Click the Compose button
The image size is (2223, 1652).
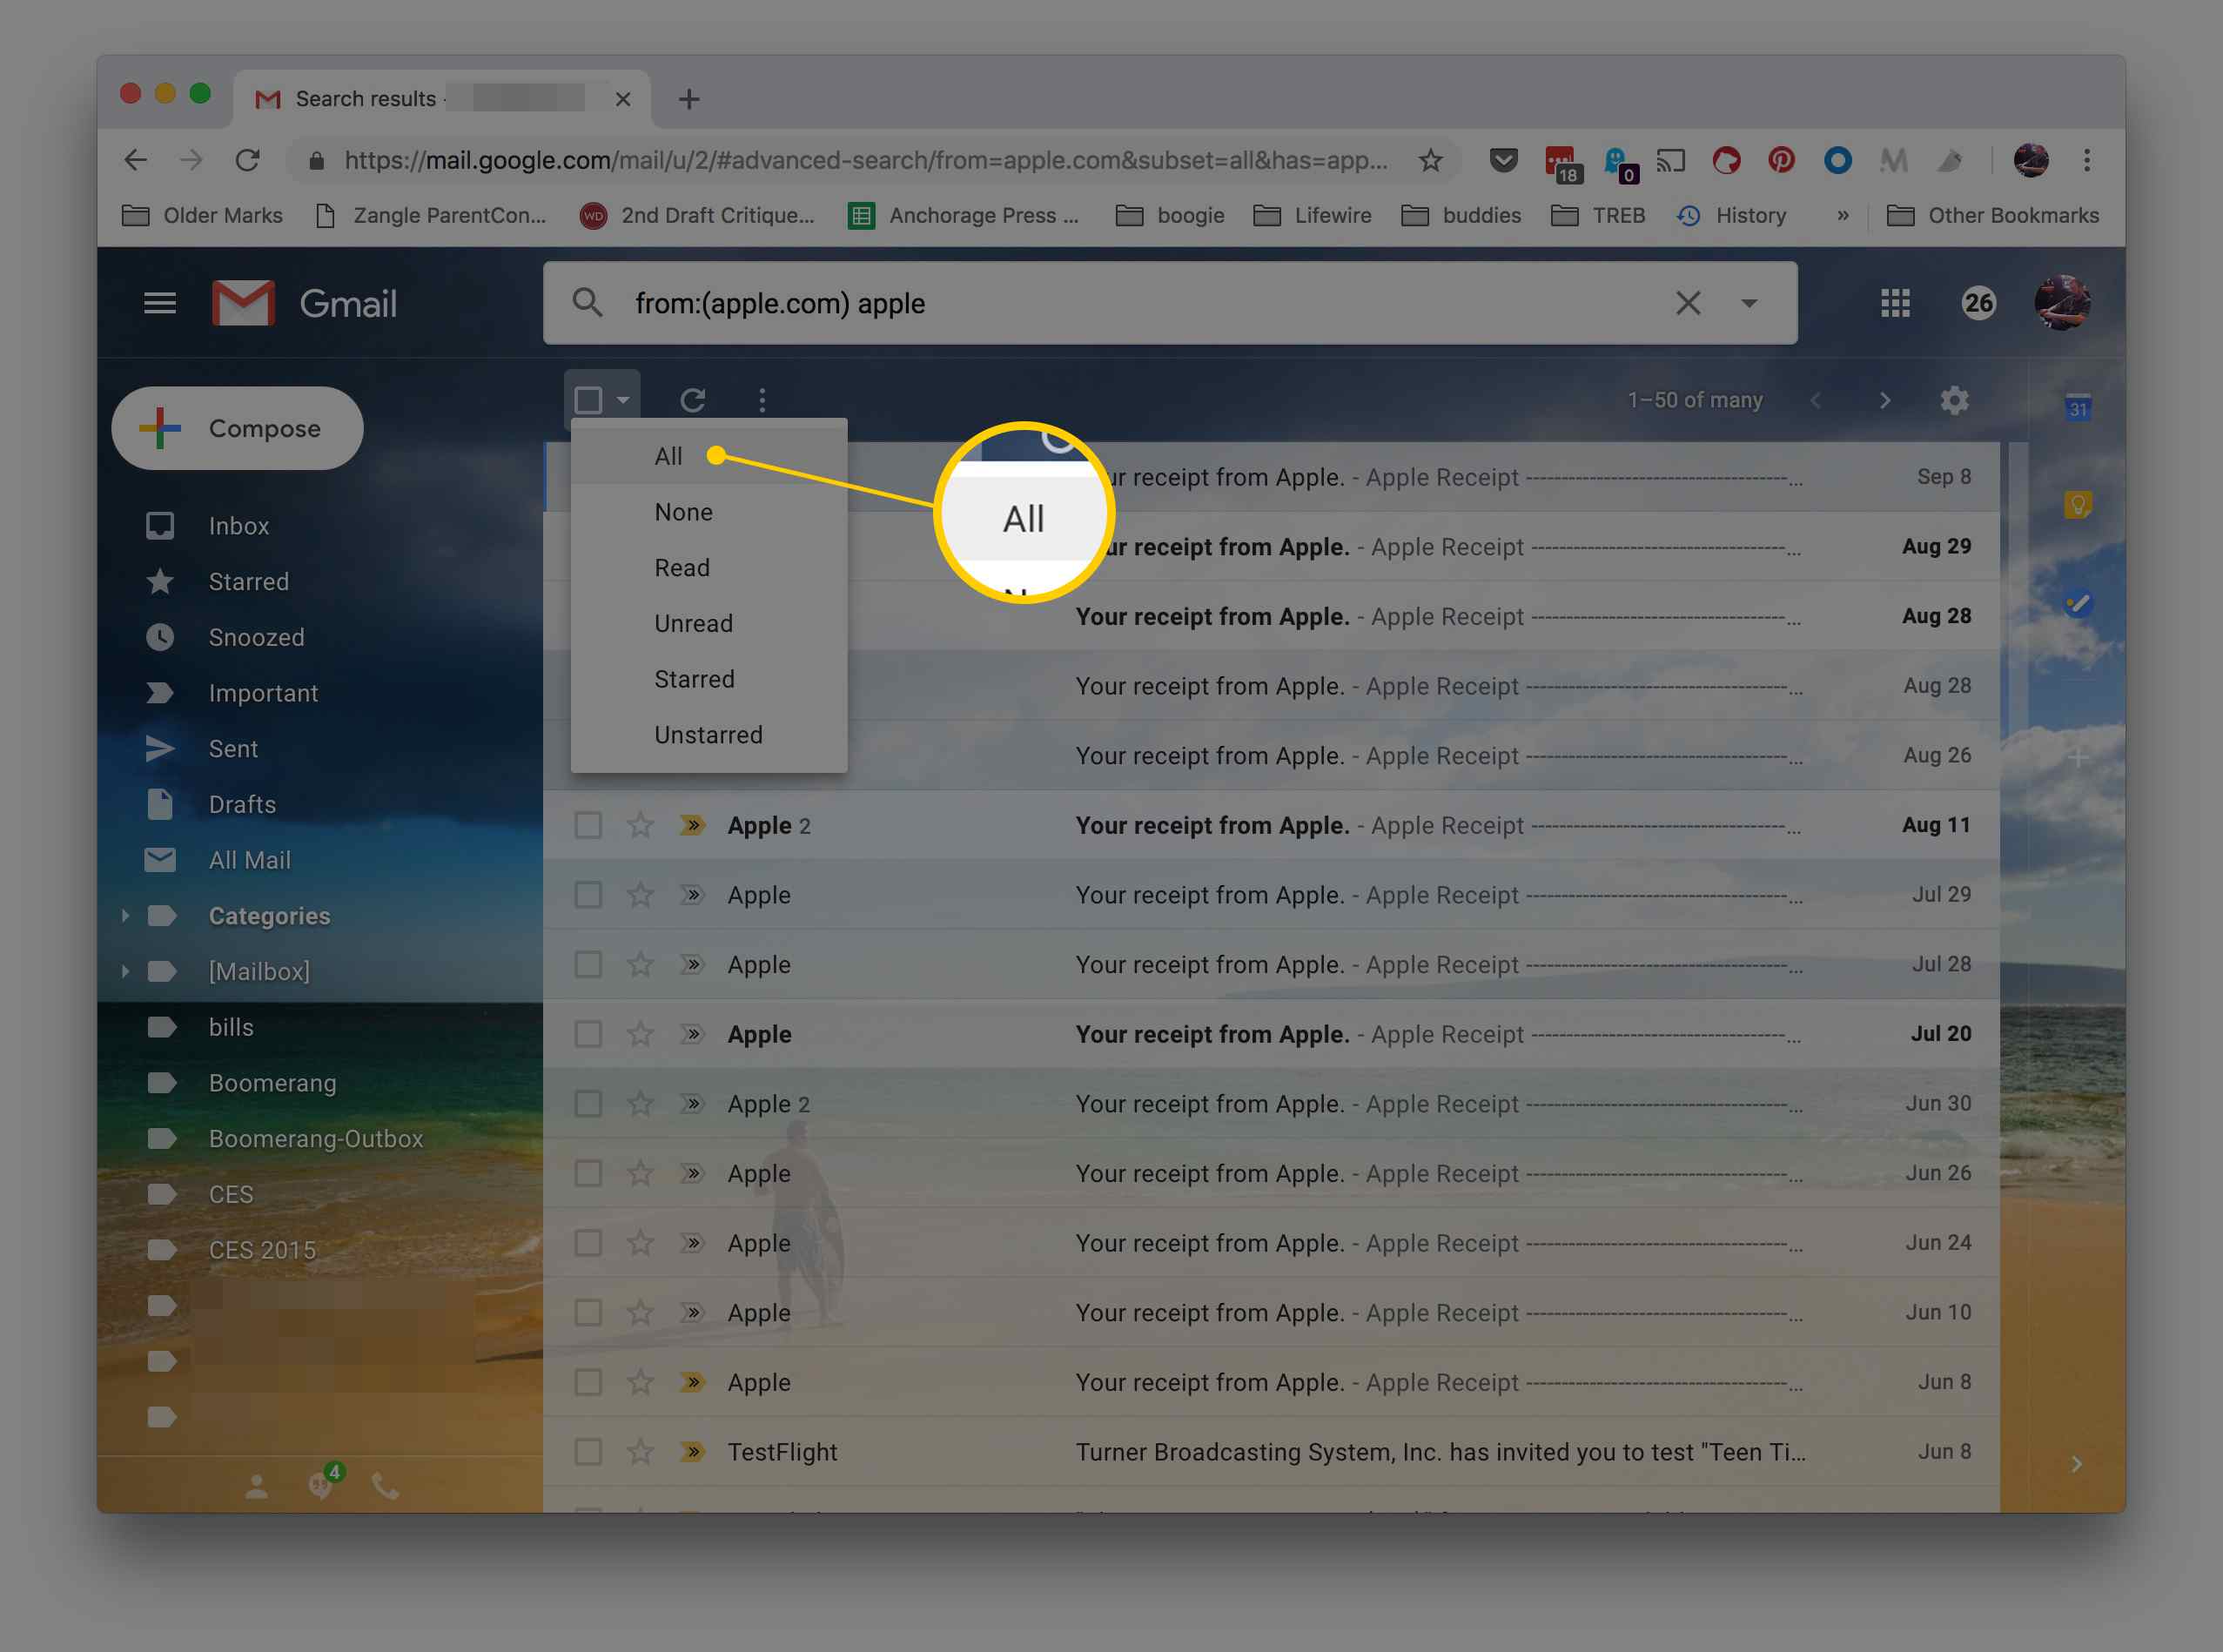(237, 428)
